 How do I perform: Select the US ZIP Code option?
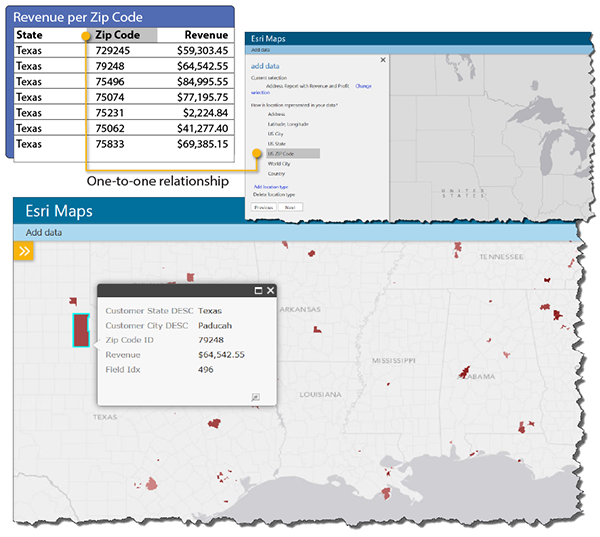pos(293,153)
